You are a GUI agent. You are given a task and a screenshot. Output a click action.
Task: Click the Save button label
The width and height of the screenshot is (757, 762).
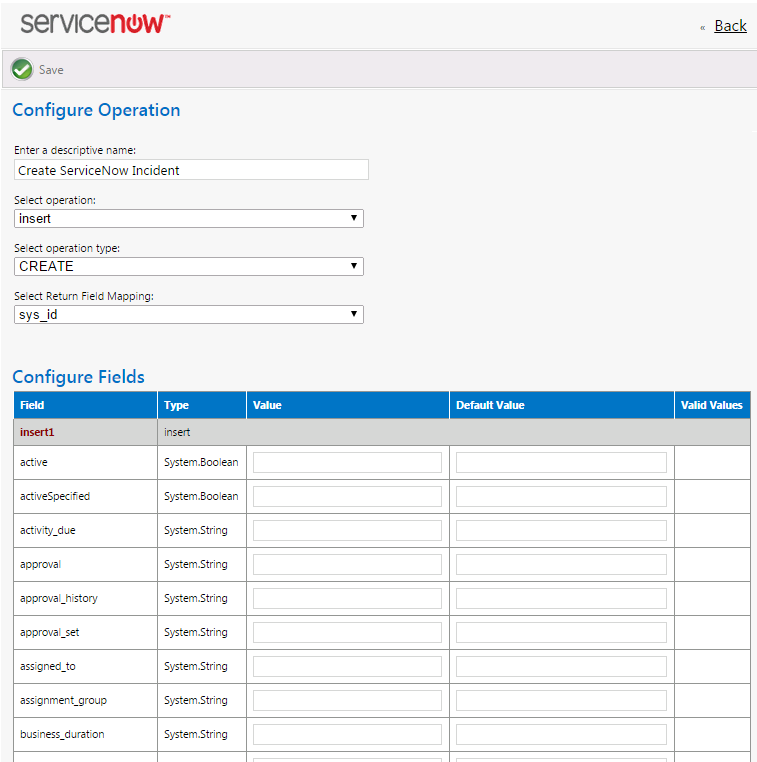tap(51, 70)
